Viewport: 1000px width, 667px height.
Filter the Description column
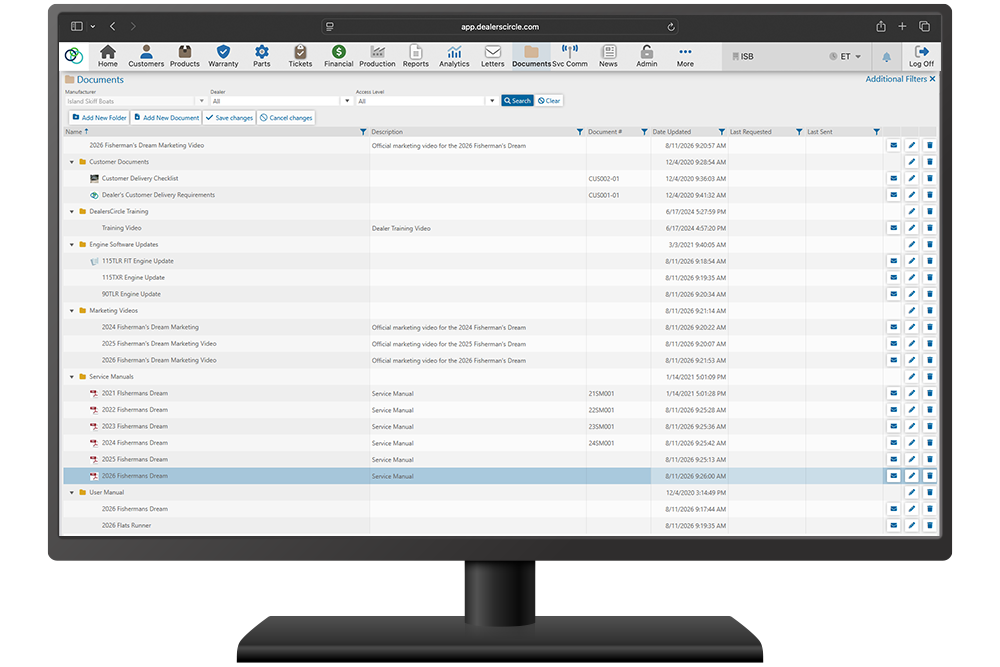[x=580, y=132]
